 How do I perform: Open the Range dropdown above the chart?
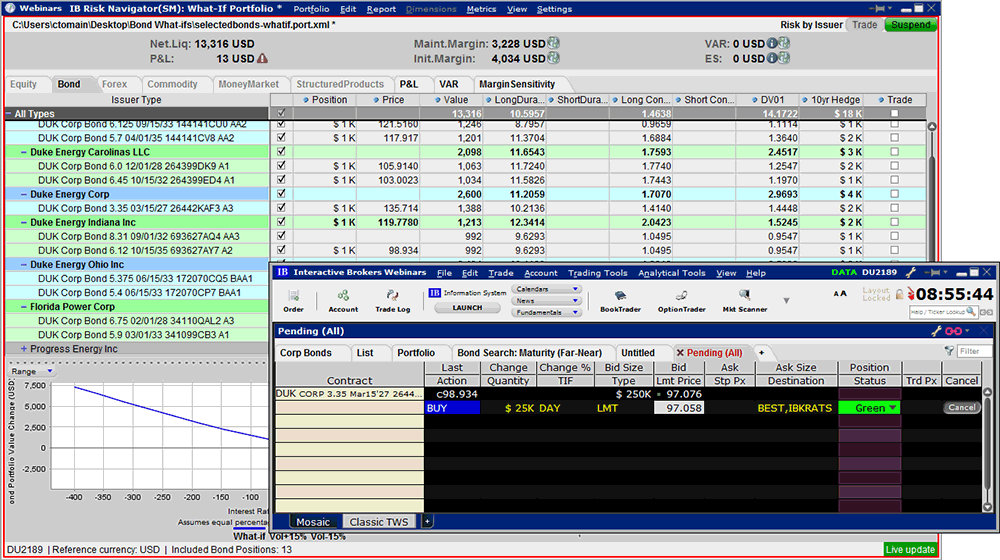tap(32, 371)
